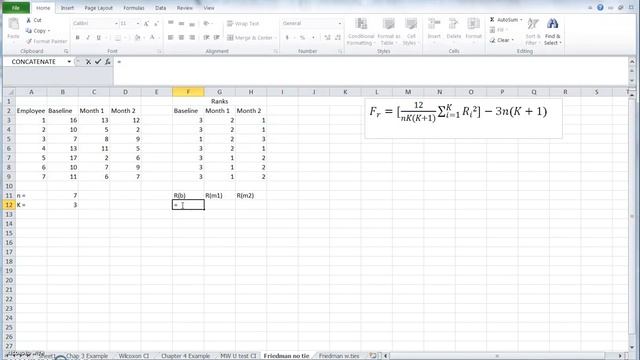This screenshot has height=360, width=640.
Task: Toggle align text right
Action: 192,38
